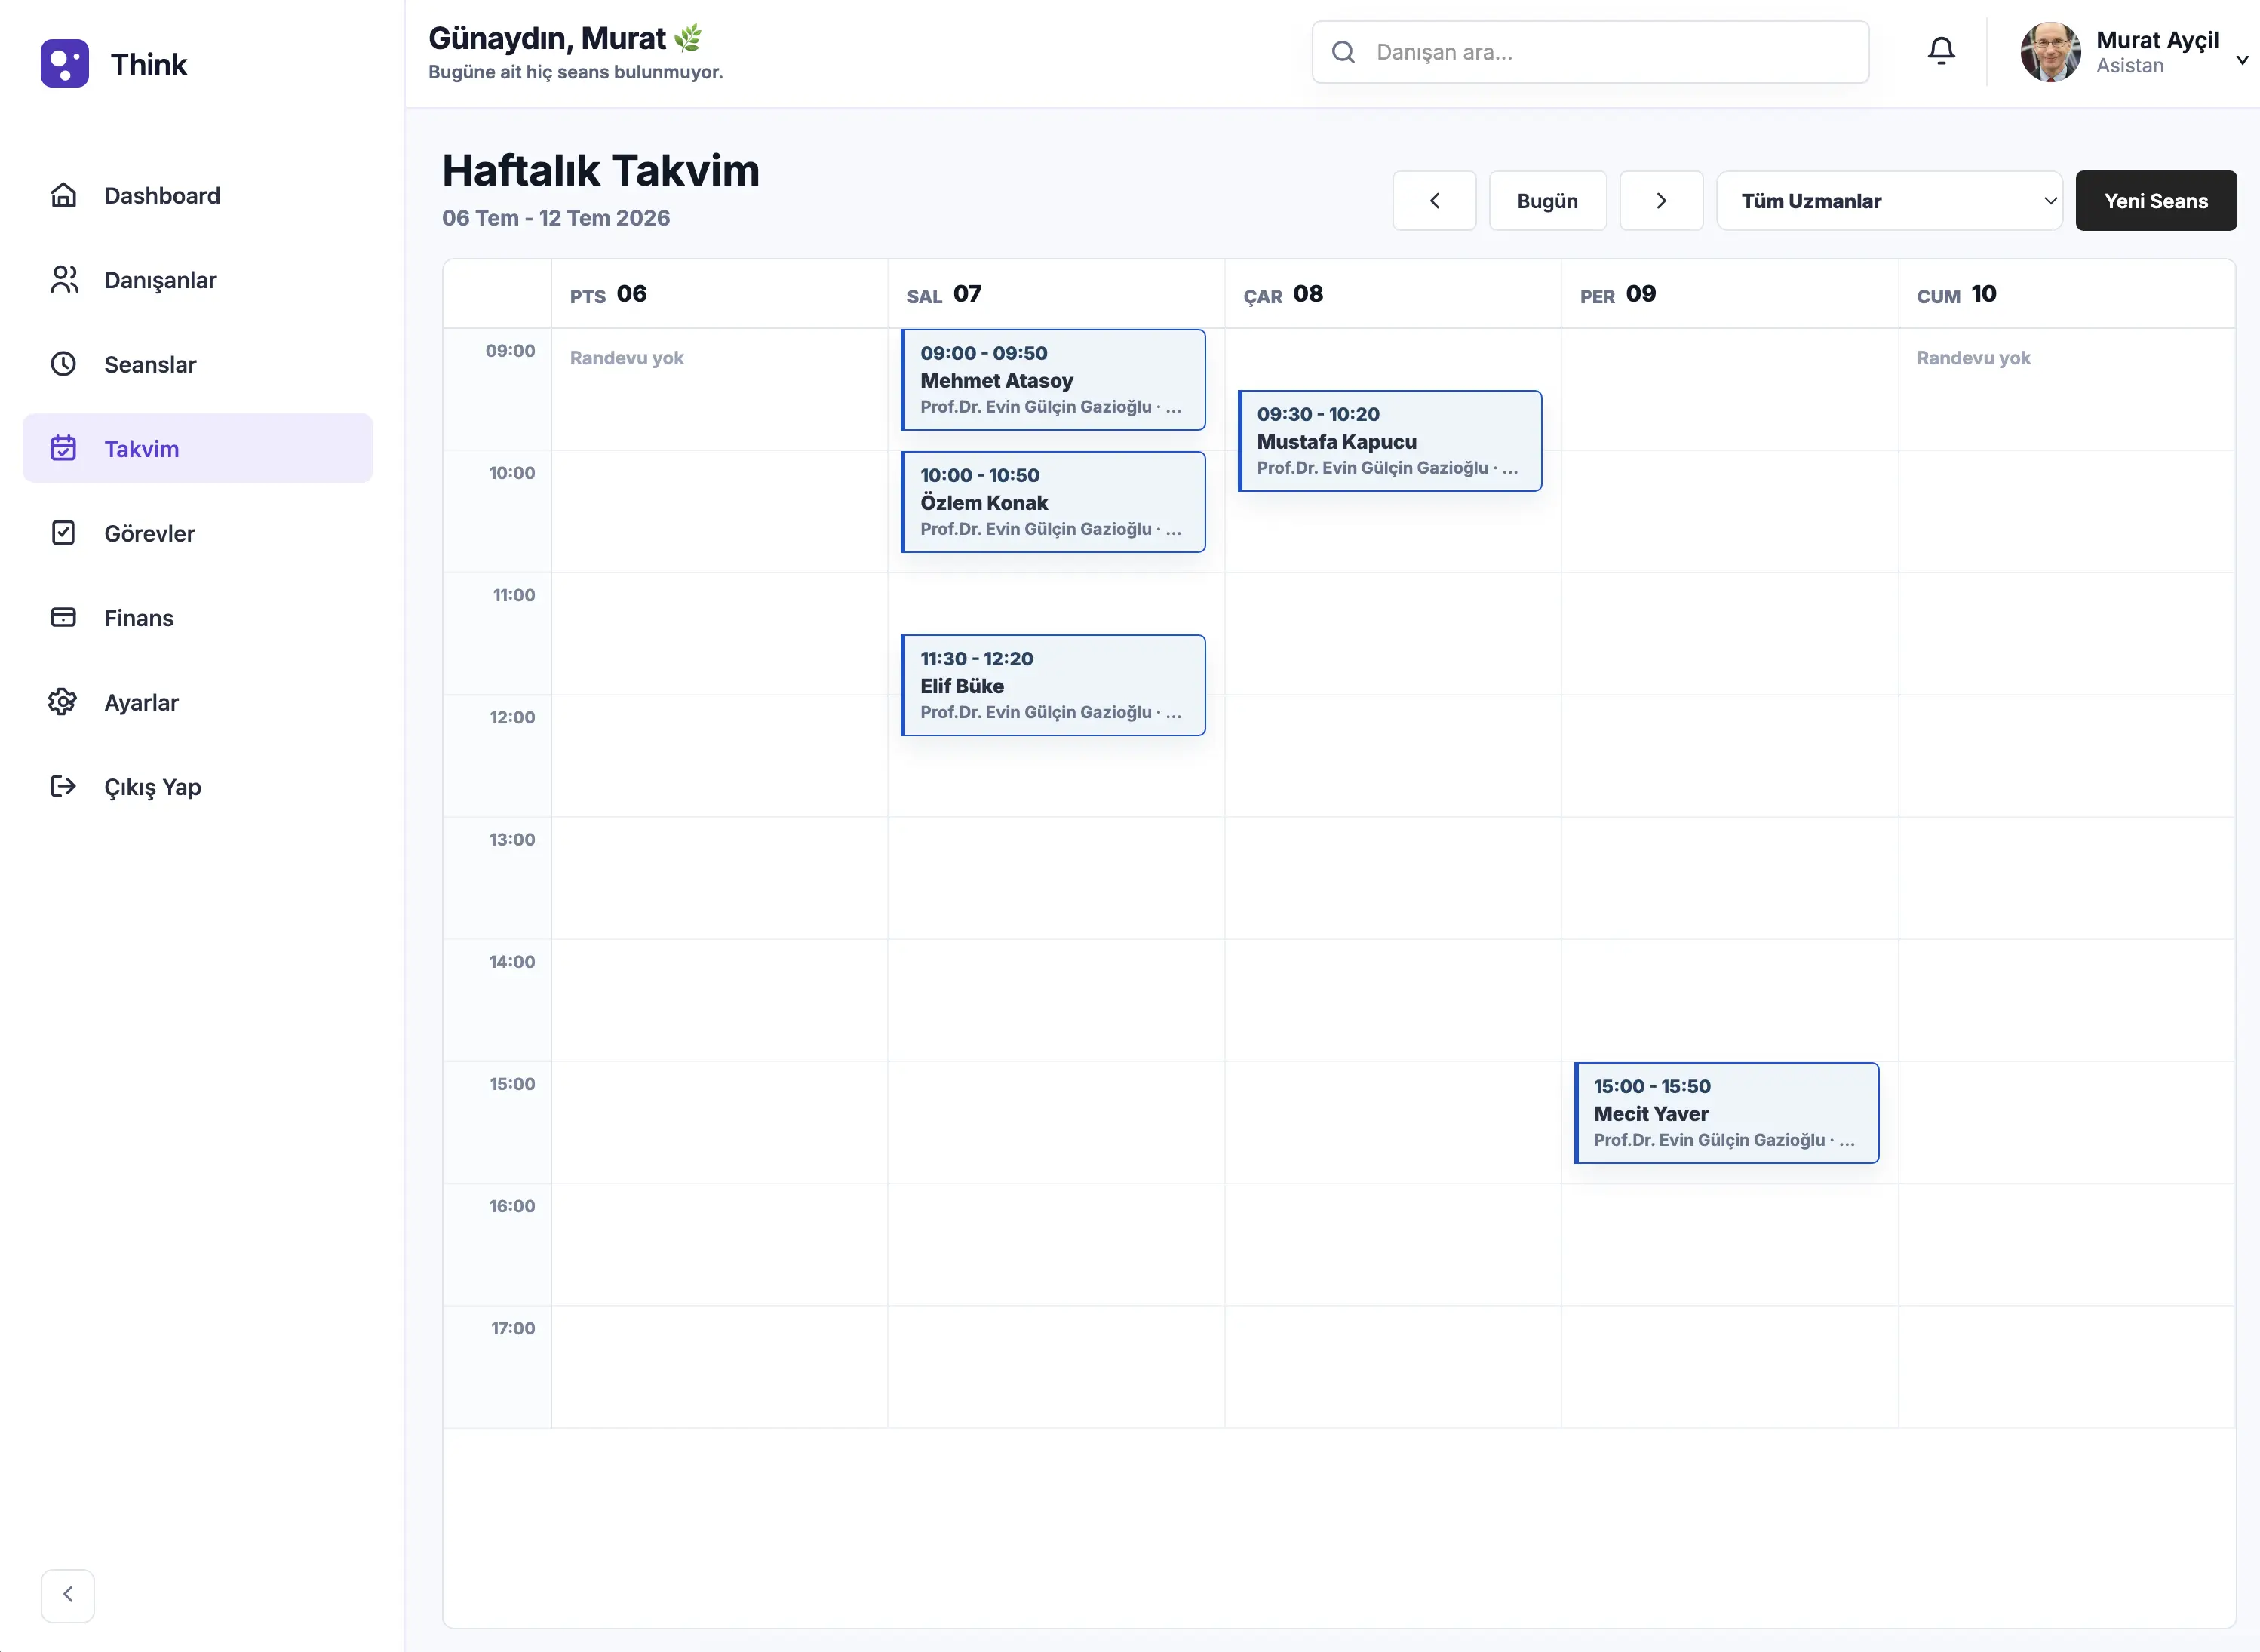Click the Murat Ayçil name text
The width and height of the screenshot is (2260, 1652).
(x=2157, y=40)
